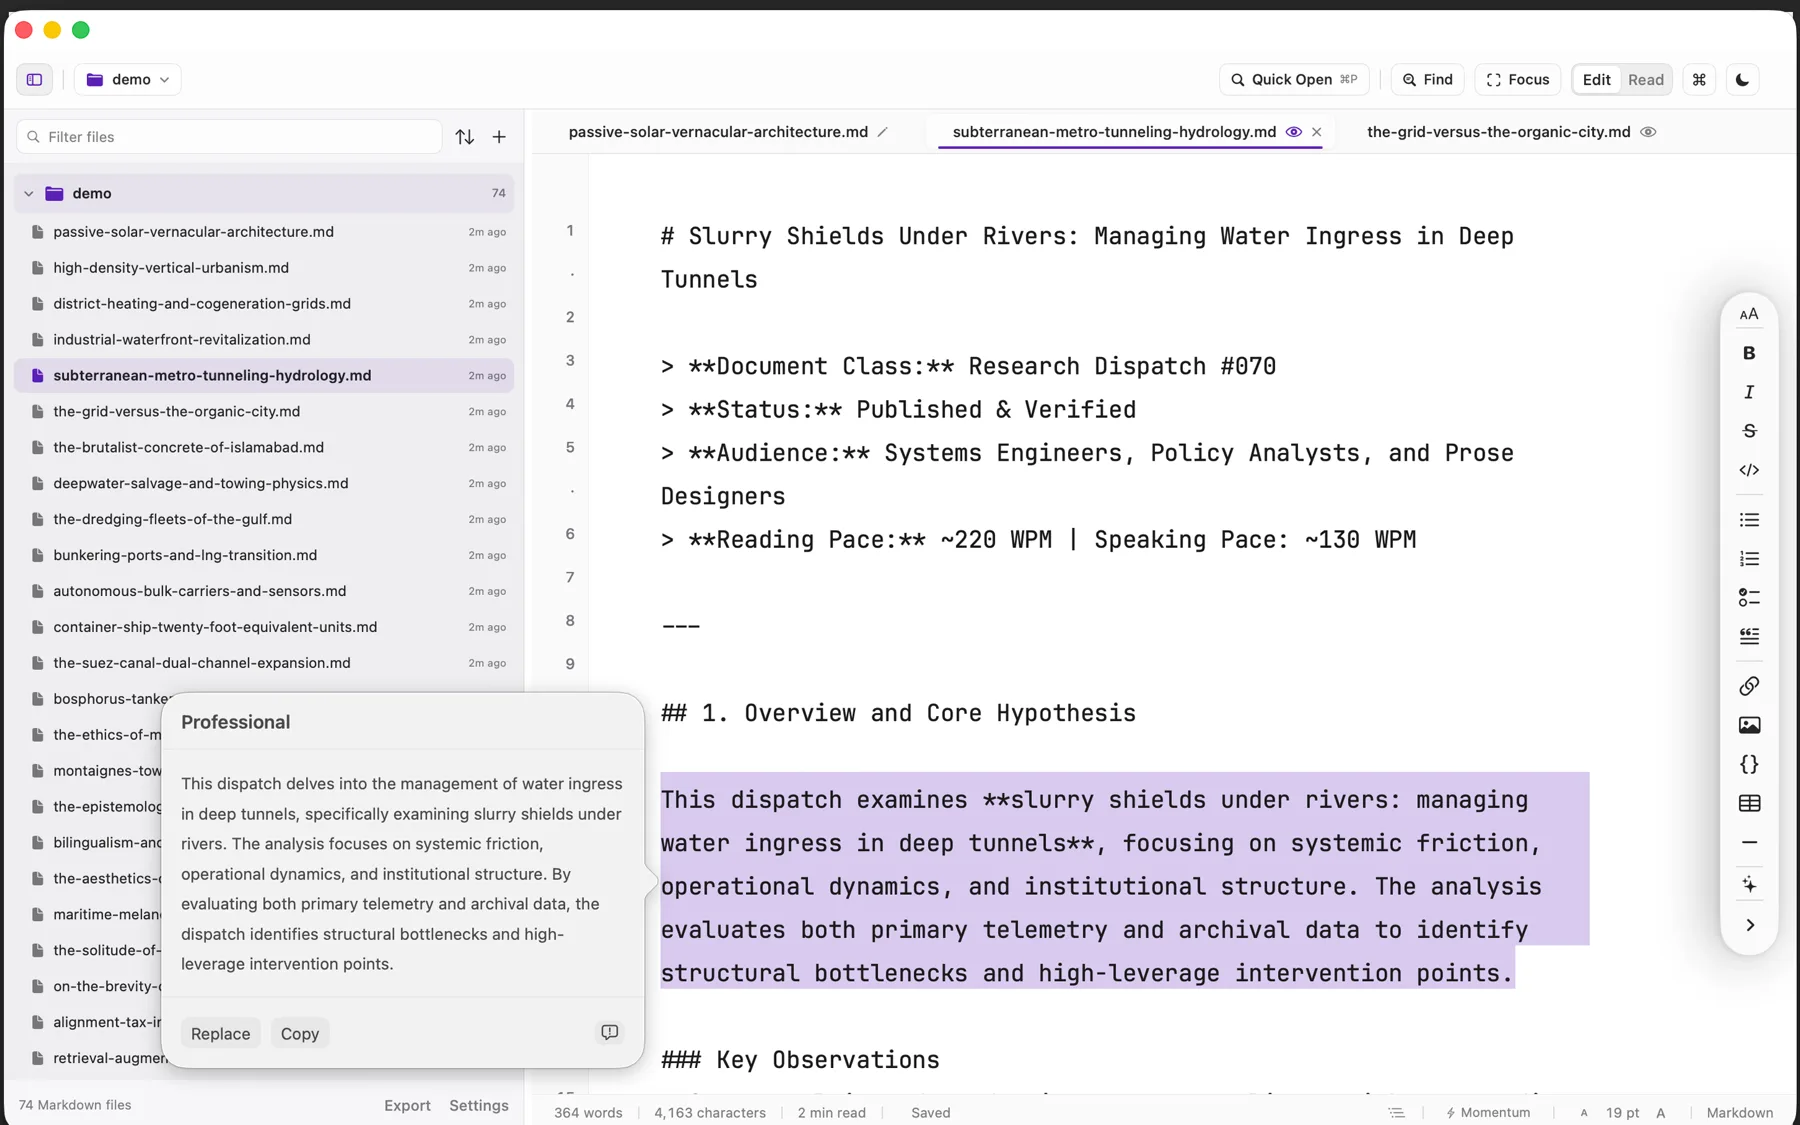Insert numbered list

click(x=1749, y=559)
